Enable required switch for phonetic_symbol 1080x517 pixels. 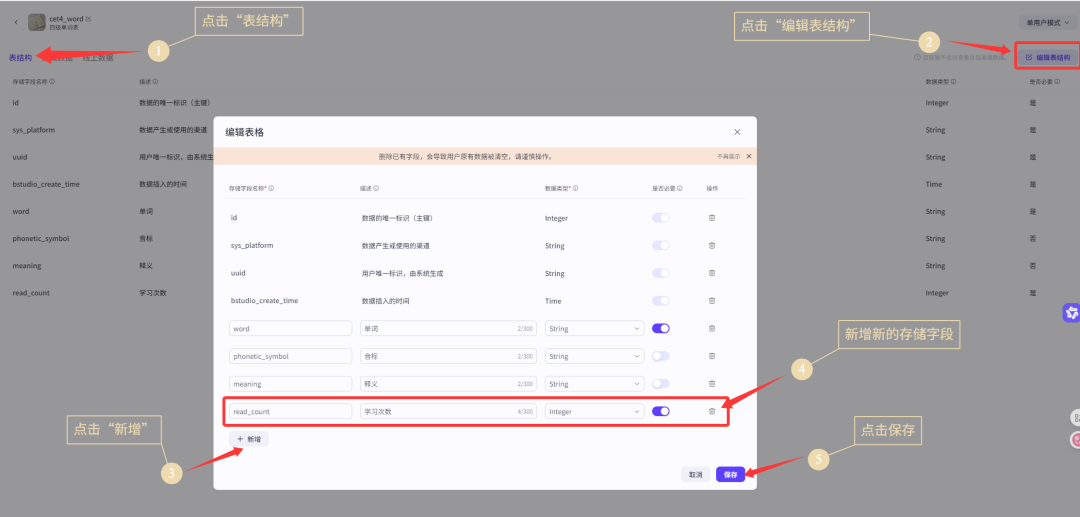coord(660,356)
